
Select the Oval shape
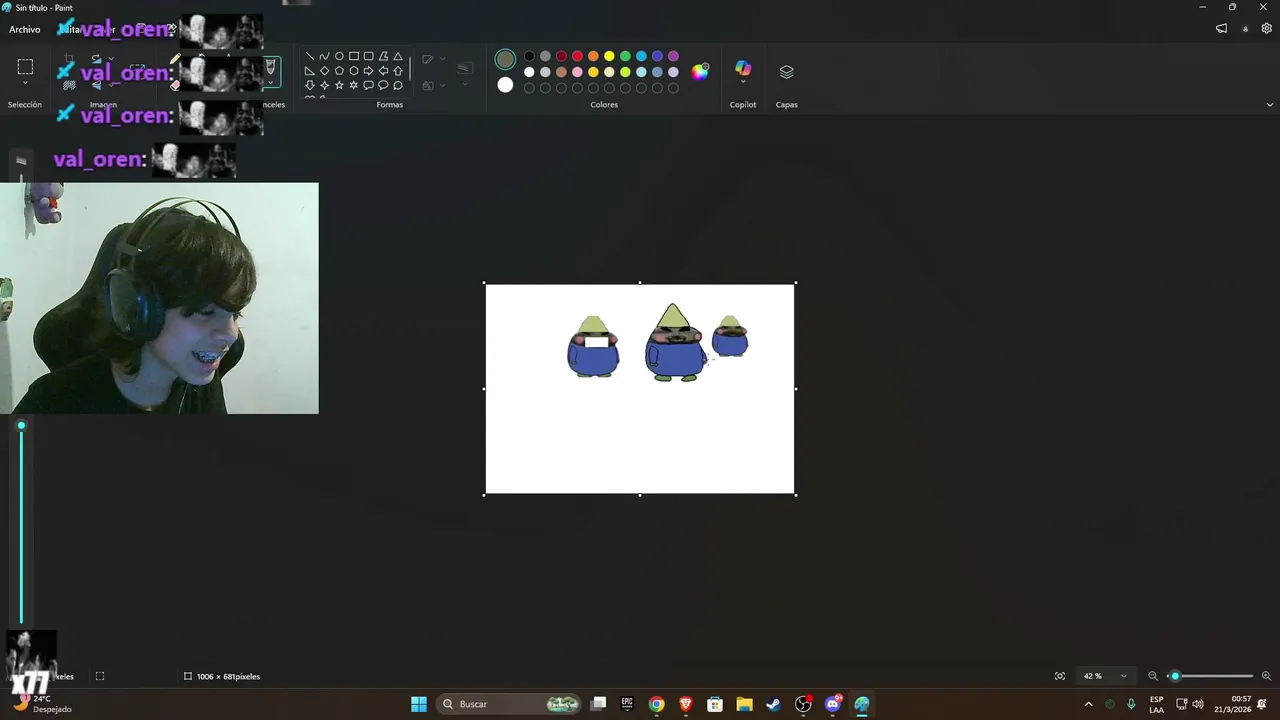[339, 56]
